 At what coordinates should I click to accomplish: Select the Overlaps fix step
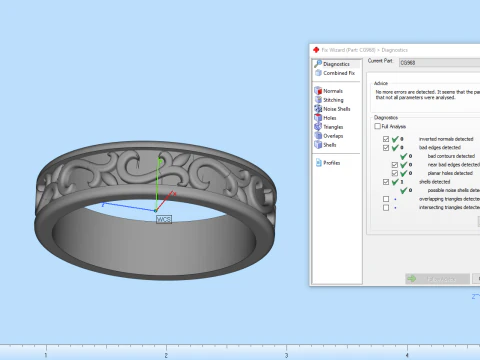pyautogui.click(x=329, y=136)
